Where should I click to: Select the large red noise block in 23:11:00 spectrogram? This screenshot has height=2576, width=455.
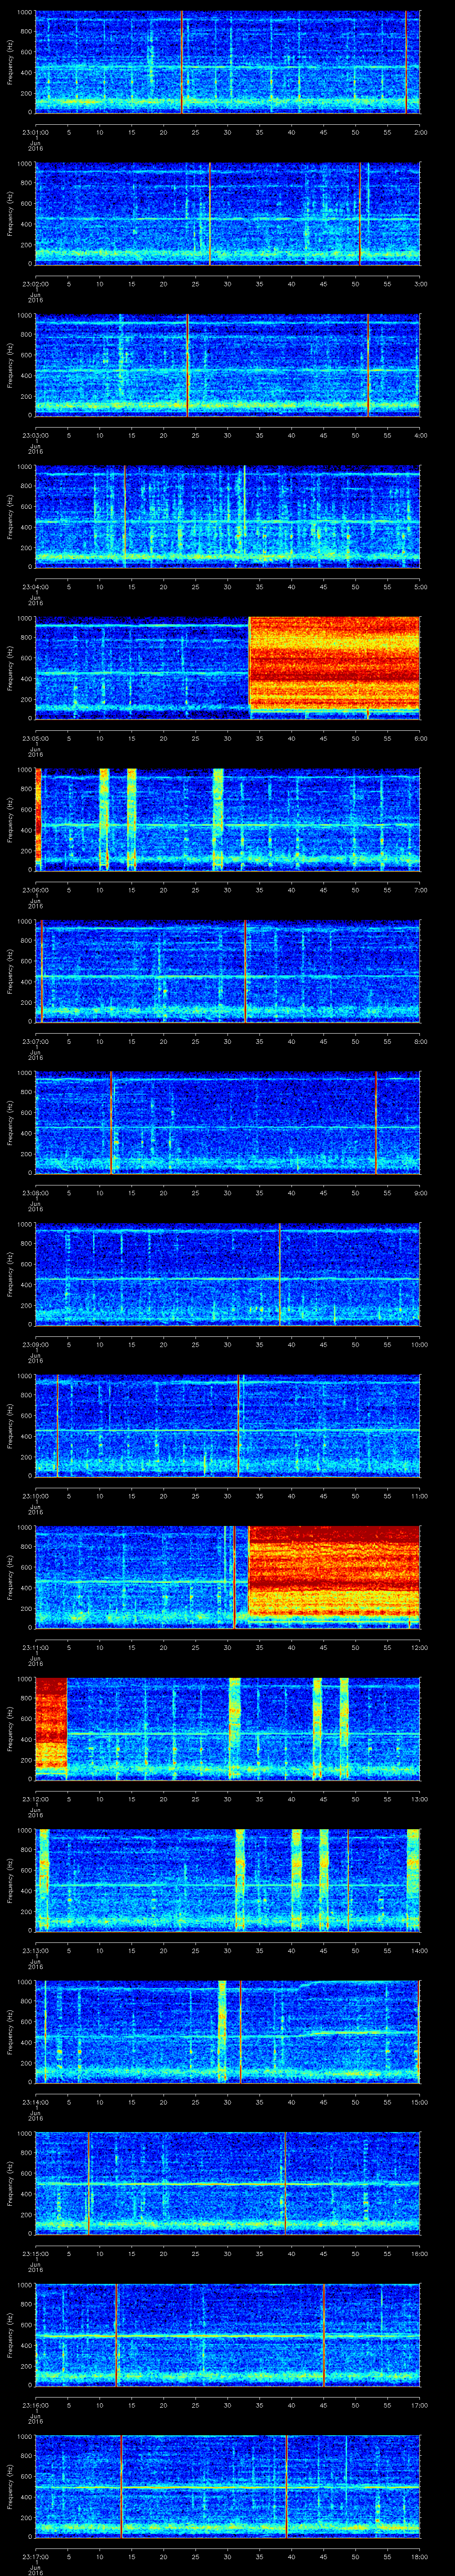334,1570
